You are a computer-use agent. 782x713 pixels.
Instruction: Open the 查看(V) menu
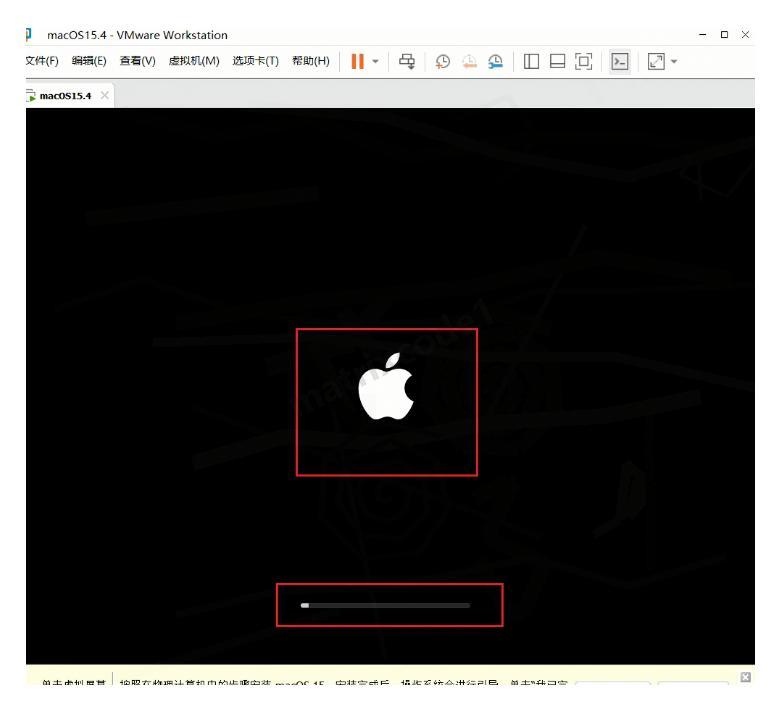click(x=137, y=61)
